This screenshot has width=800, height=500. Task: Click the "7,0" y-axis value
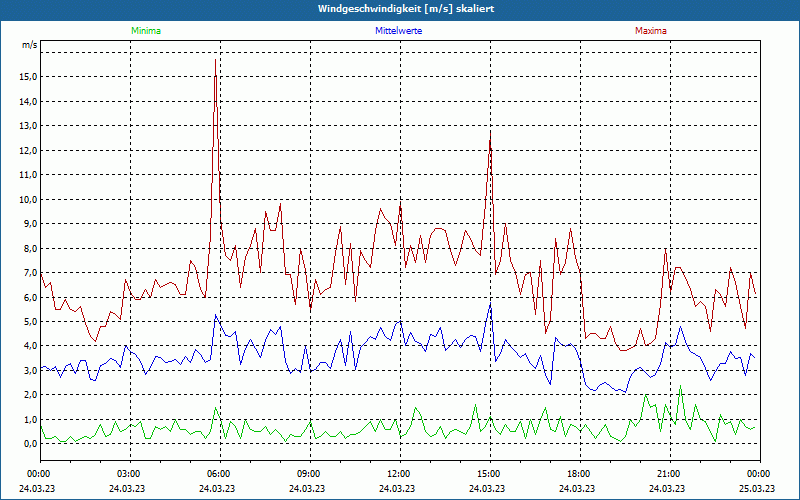click(x=31, y=273)
